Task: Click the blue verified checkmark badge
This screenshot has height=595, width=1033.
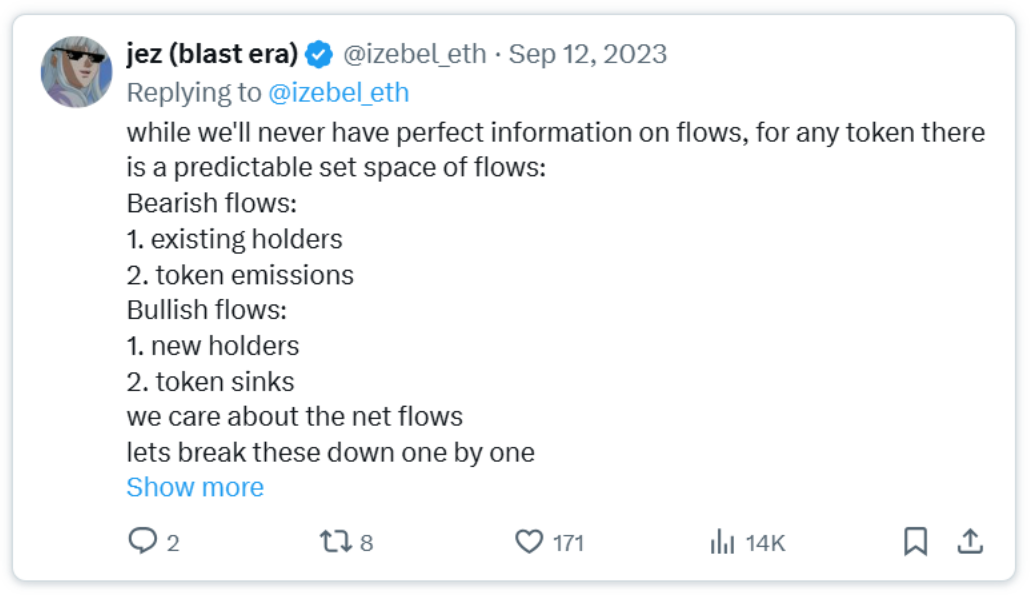Action: [320, 54]
